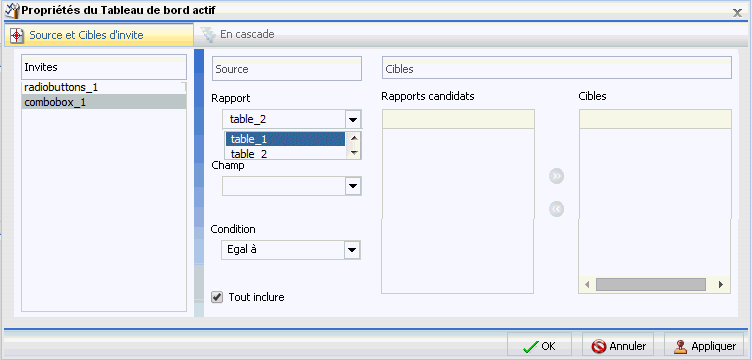The height and width of the screenshot is (360, 752).
Task: Click the green checkmark OK icon
Action: 530,346
